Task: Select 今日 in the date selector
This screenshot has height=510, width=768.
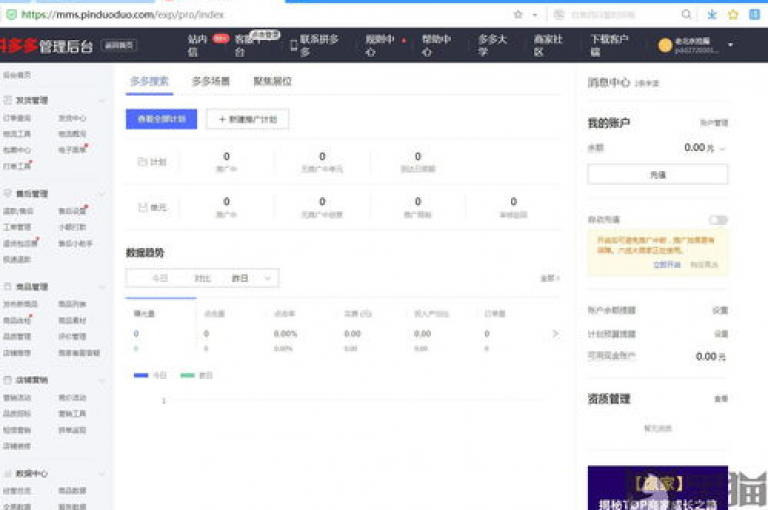Action: pyautogui.click(x=160, y=278)
